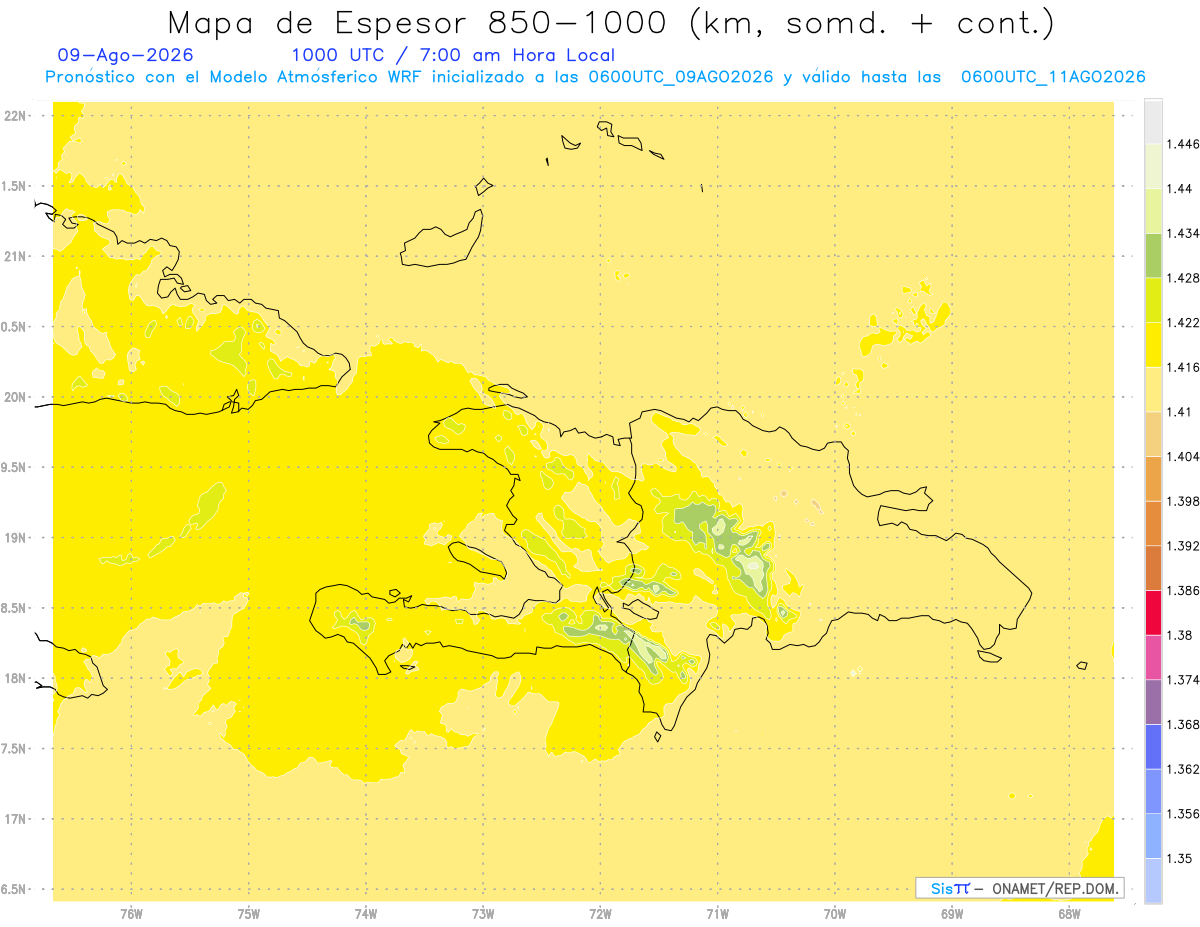Click the pink legend swatch between 1.374 and 1.38

pyautogui.click(x=1153, y=657)
